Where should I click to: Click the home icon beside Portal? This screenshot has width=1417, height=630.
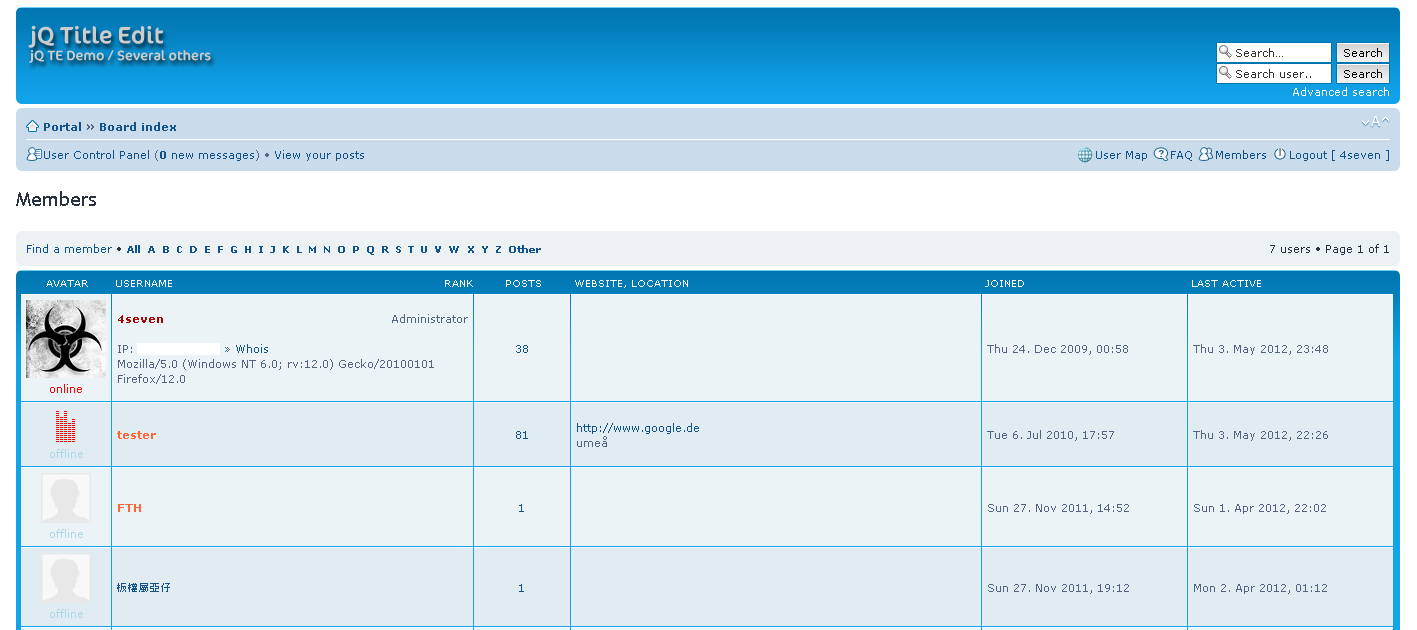pos(33,127)
